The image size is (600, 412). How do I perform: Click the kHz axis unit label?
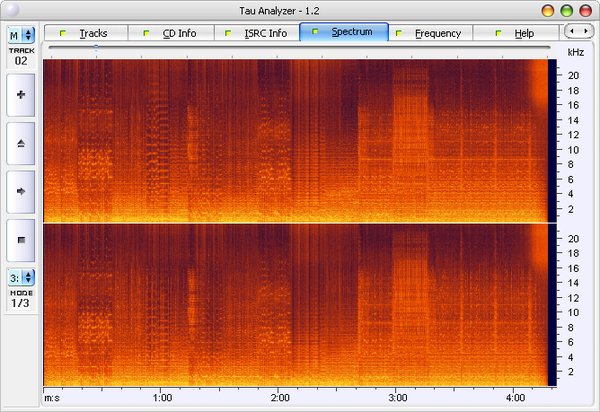[x=576, y=52]
